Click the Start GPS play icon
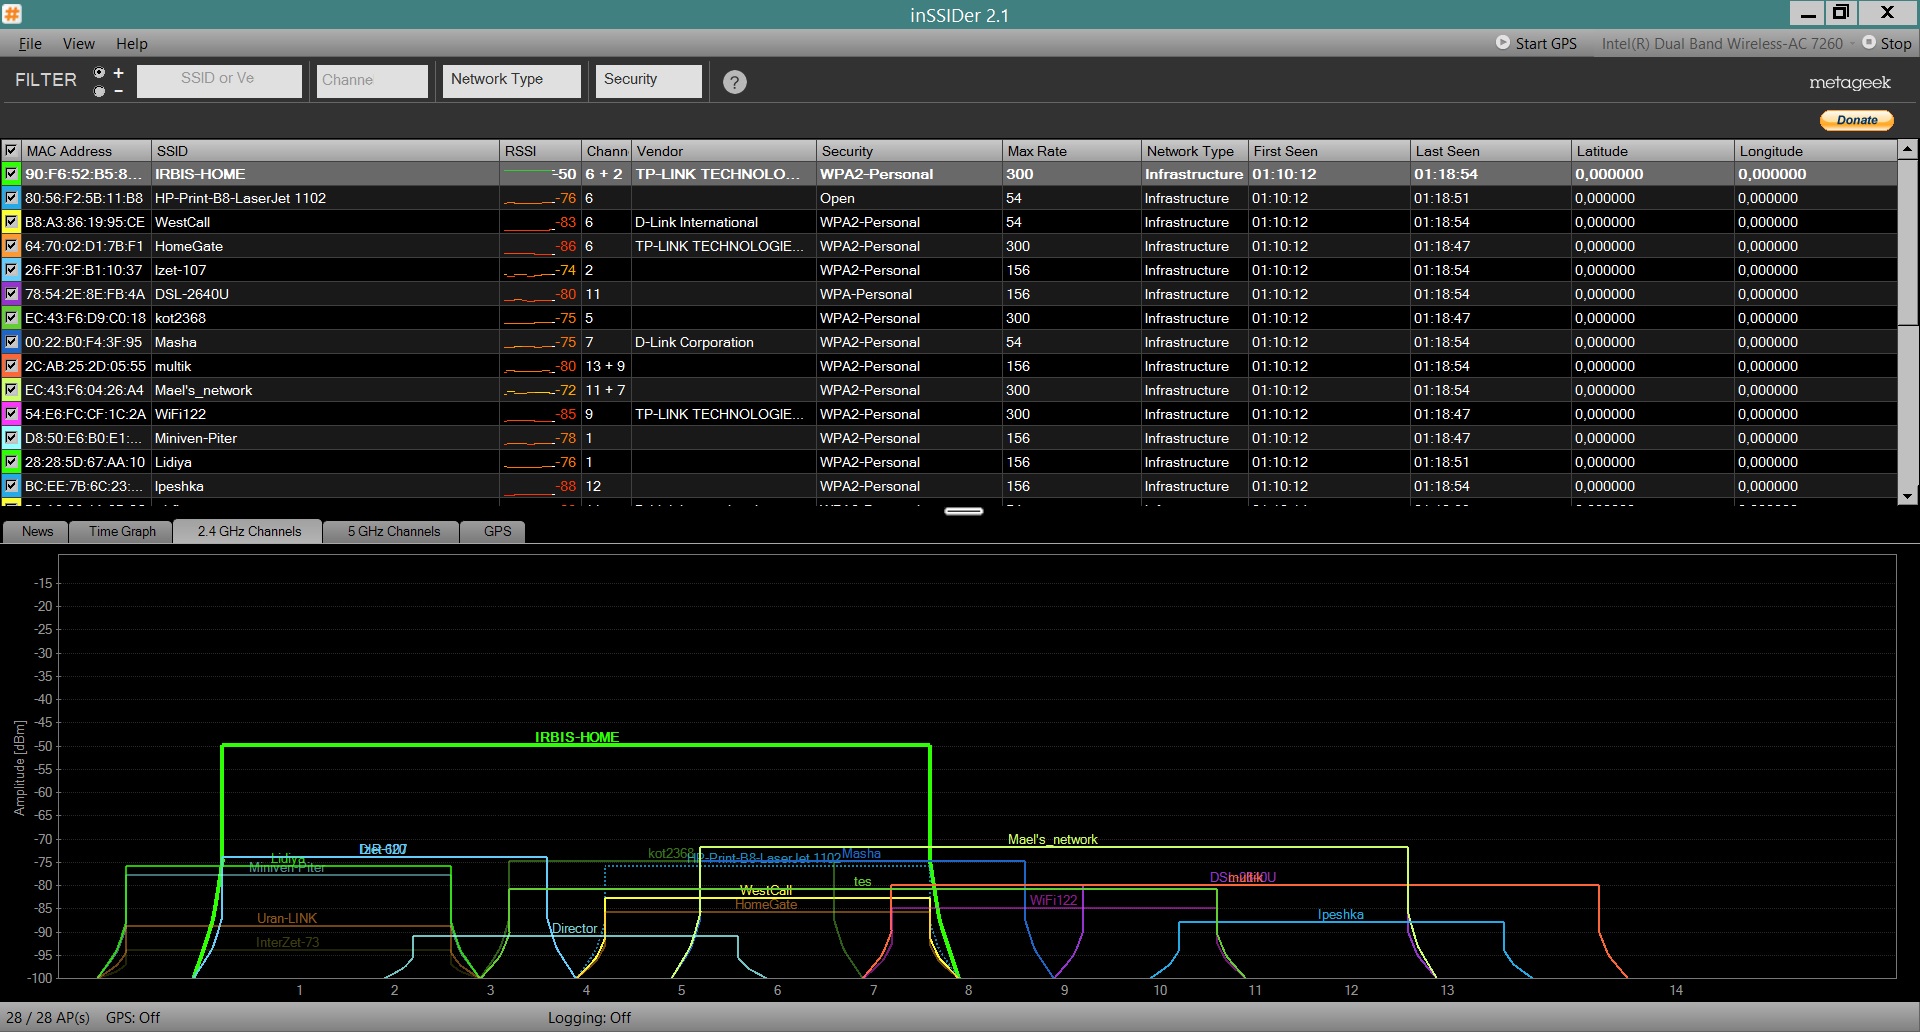Screen dimensions: 1920x1032 pos(1502,43)
